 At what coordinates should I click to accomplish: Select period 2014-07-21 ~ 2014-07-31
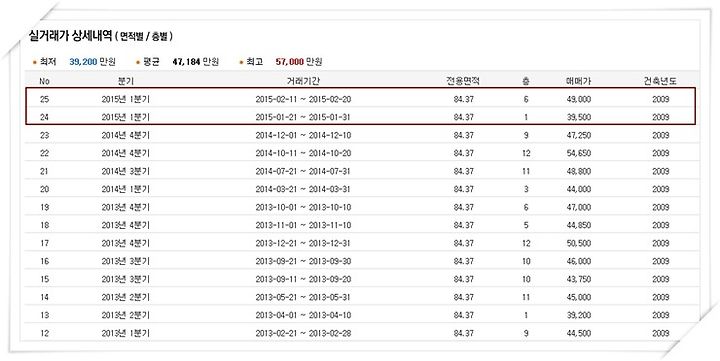point(303,171)
